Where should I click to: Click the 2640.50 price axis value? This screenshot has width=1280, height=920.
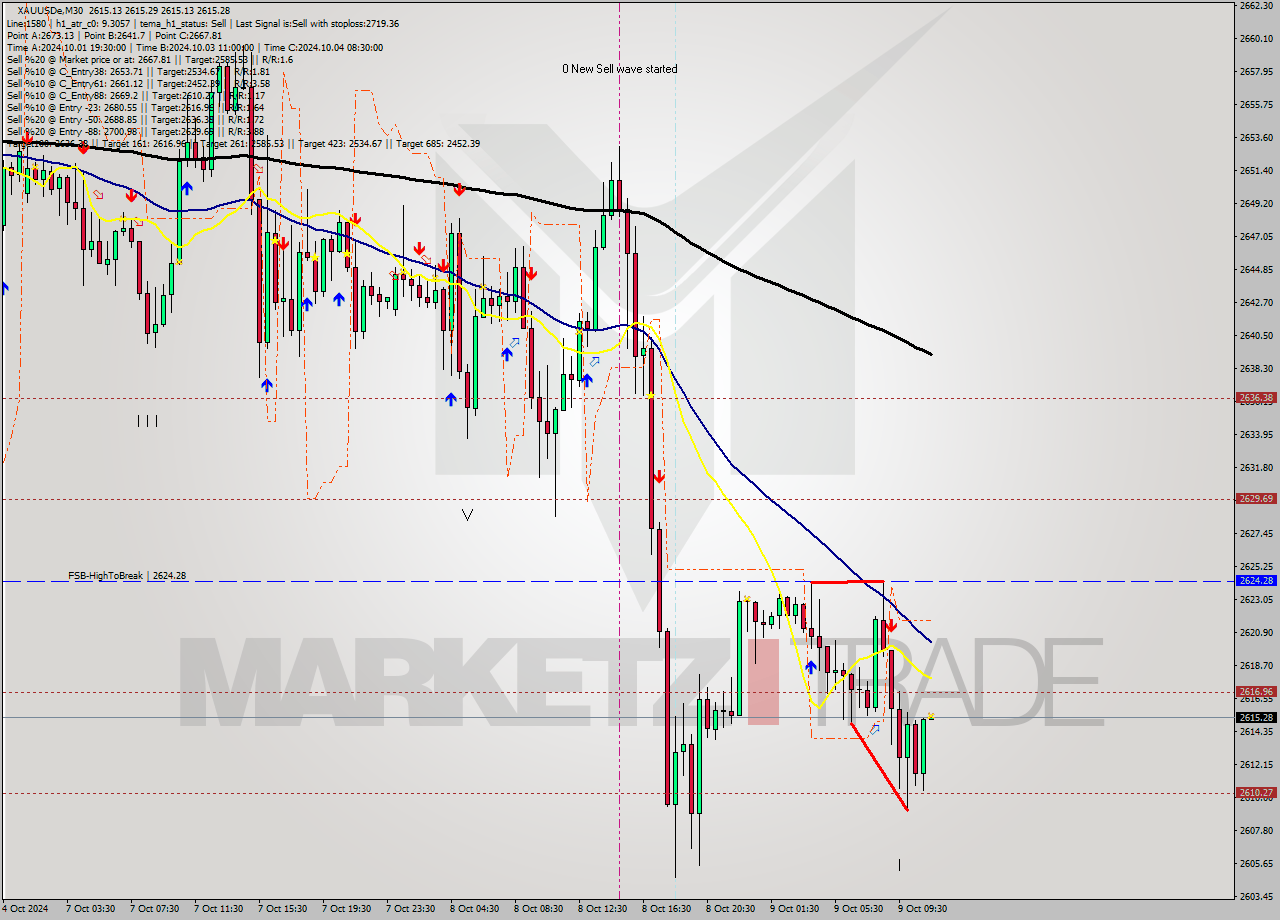point(1256,335)
